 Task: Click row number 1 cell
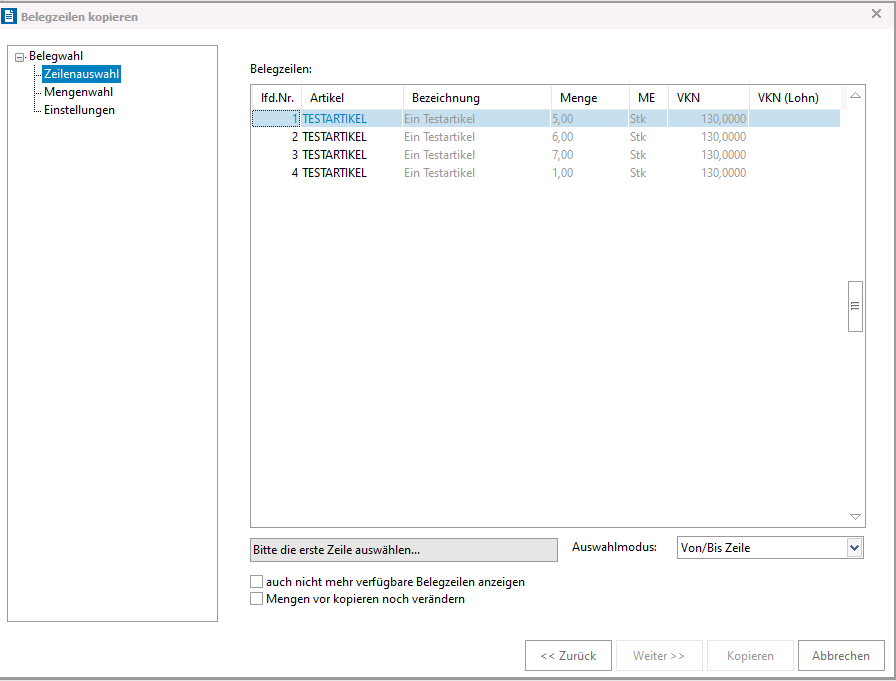tap(276, 119)
